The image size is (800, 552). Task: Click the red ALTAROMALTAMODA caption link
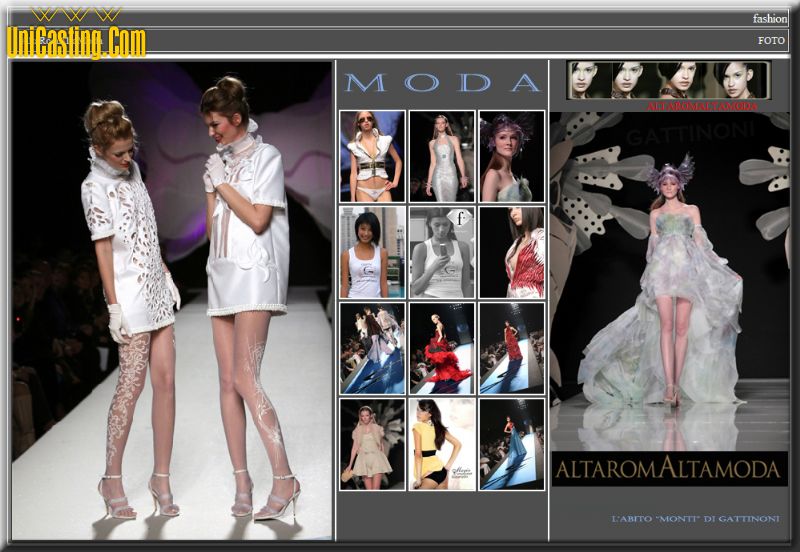coord(702,106)
